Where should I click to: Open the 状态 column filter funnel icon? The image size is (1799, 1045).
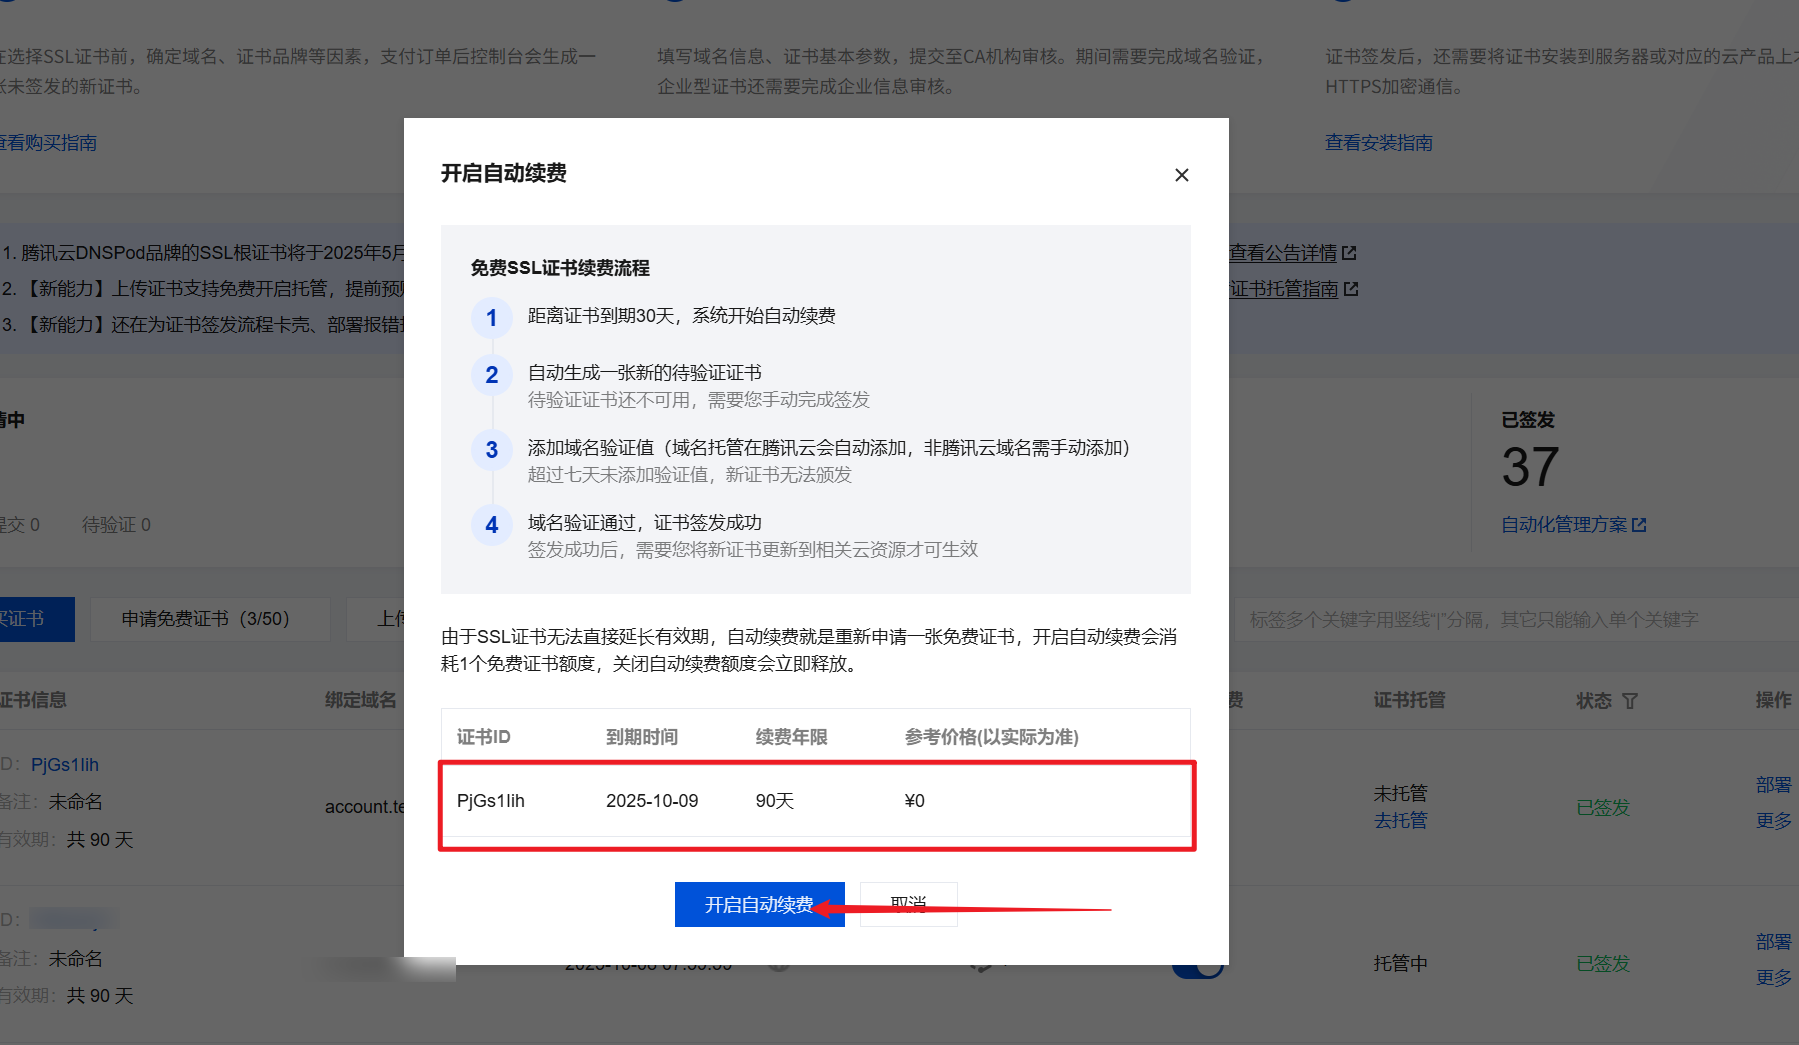(1630, 700)
